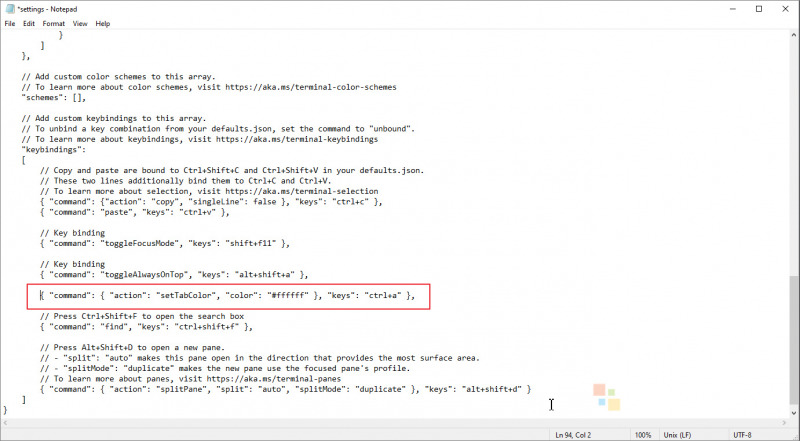800x441 pixels.
Task: Click the 'Unix (LF)' status entry
Action: click(x=678, y=435)
